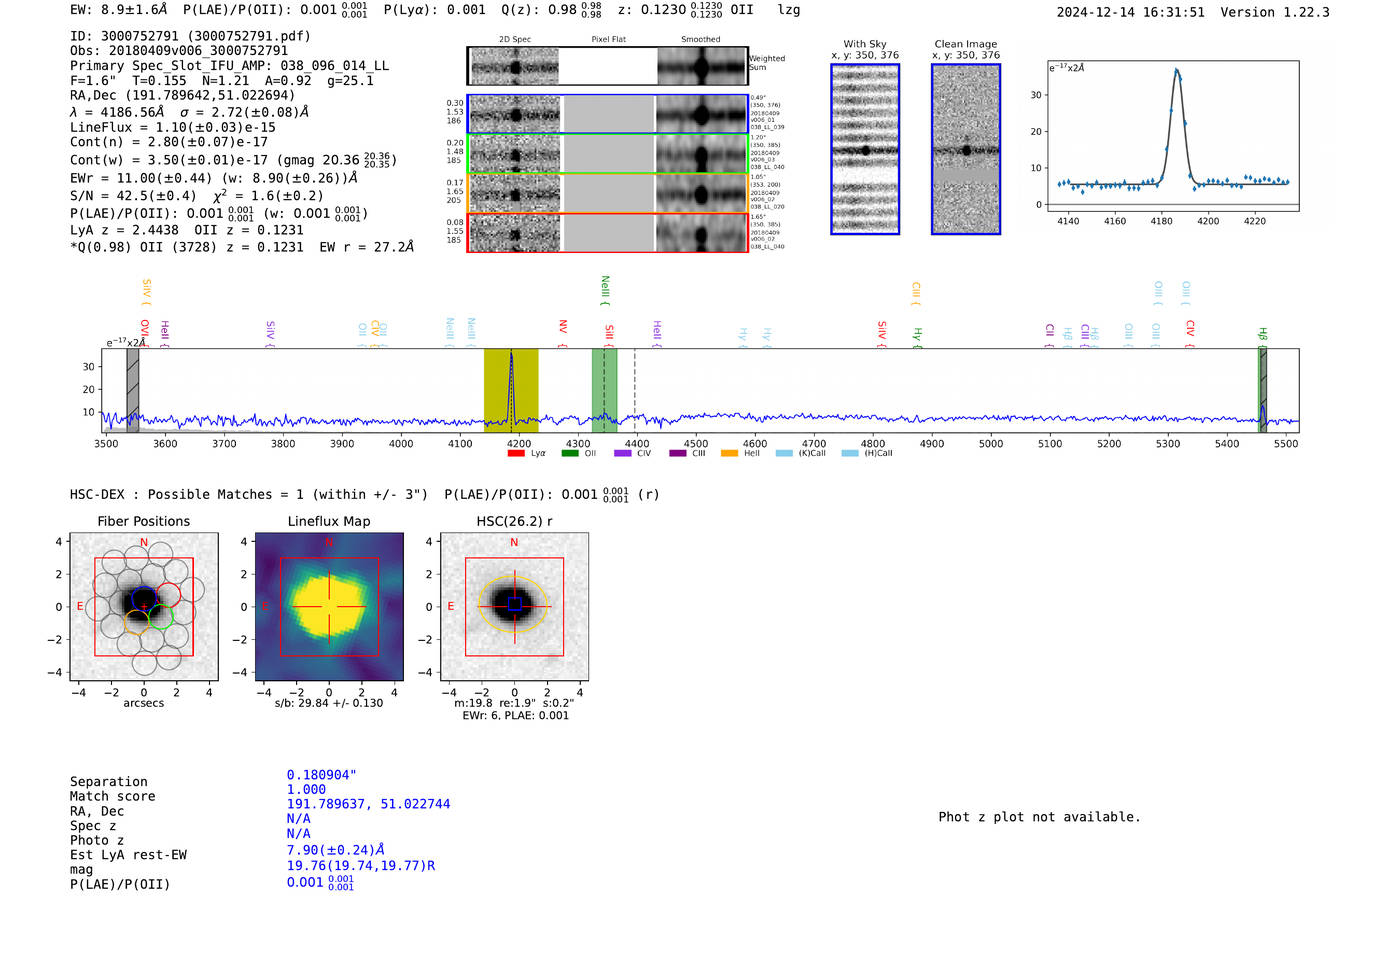Click the yellow highlighted band in the spectrum
The width and height of the screenshot is (1400, 953).
[511, 390]
